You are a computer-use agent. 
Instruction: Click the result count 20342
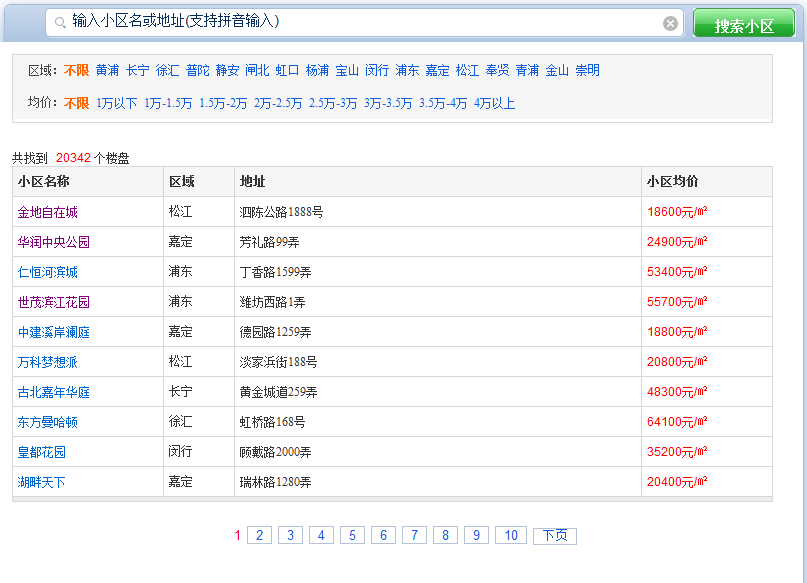[73, 158]
